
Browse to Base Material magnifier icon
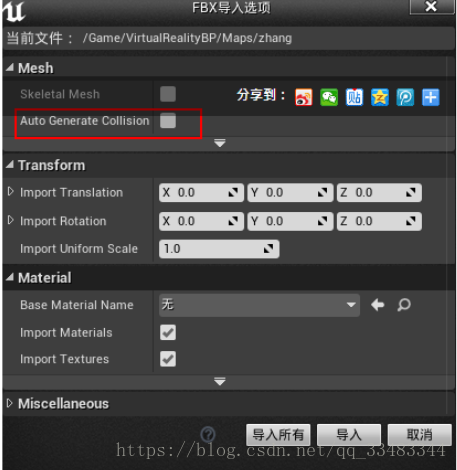[404, 305]
